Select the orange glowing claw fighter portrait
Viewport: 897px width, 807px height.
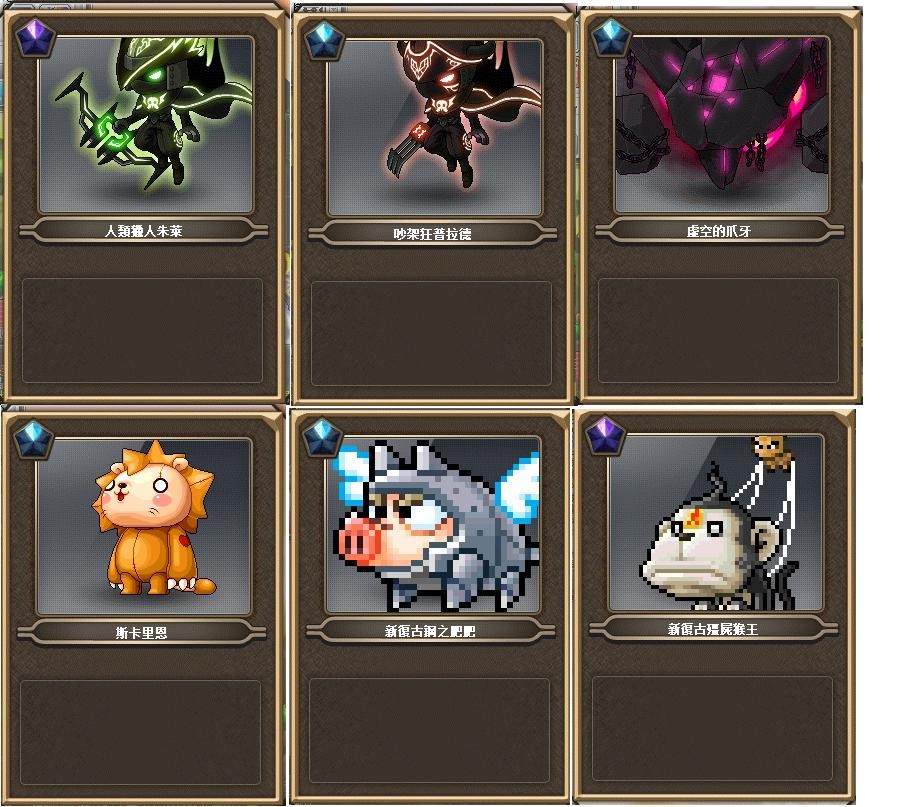pyautogui.click(x=435, y=127)
